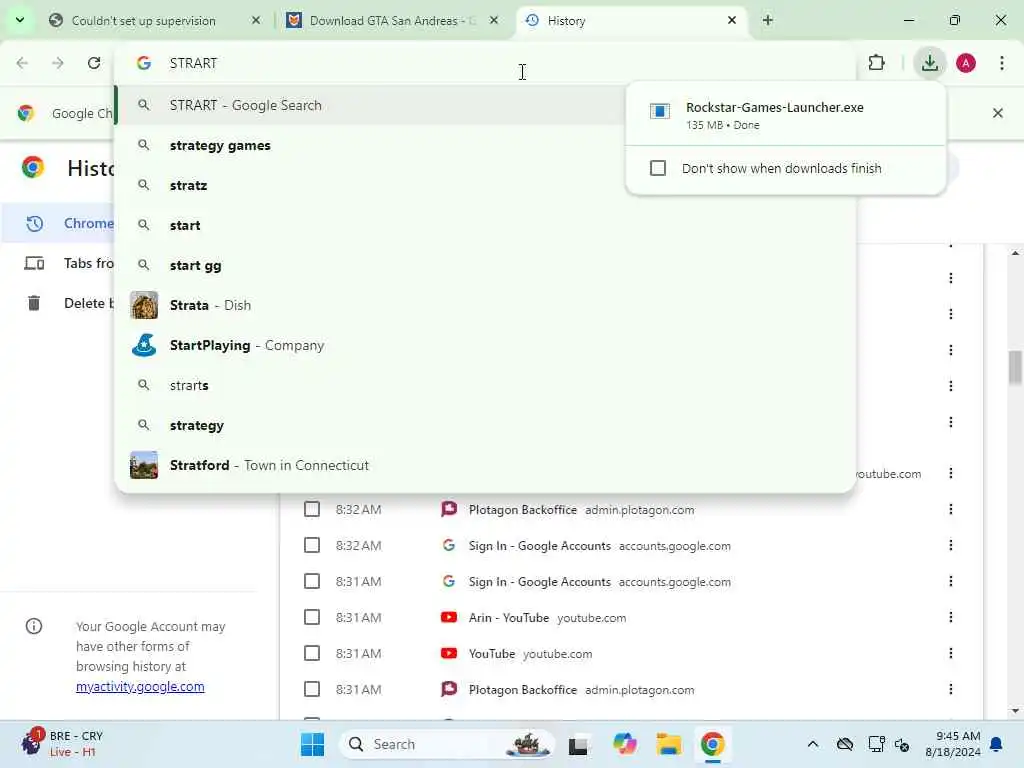Image resolution: width=1024 pixels, height=768 pixels.
Task: Click the Stratford town thumbnail image
Action: 144,465
